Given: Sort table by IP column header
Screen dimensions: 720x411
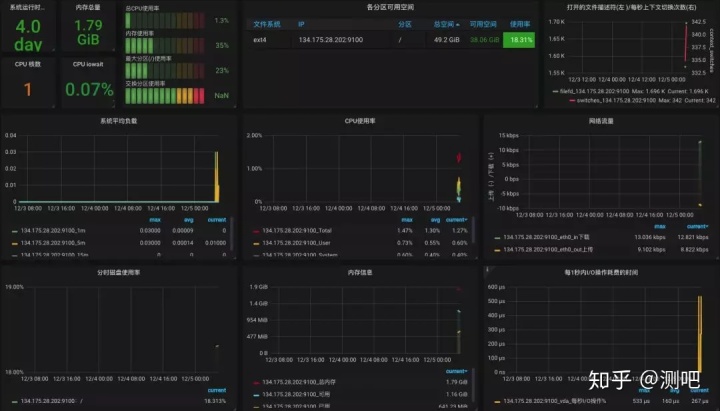Looking at the screenshot, I should [x=301, y=24].
